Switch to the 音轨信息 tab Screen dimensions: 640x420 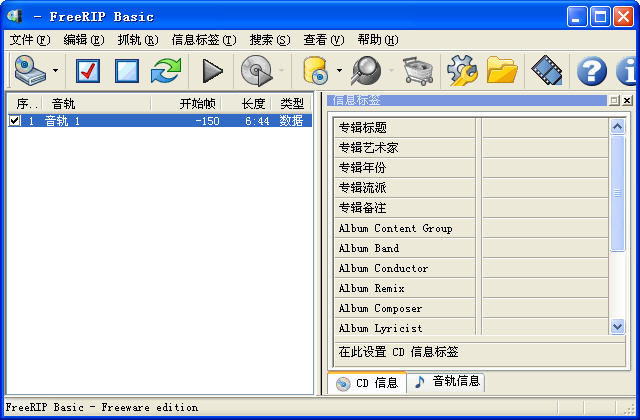(447, 382)
